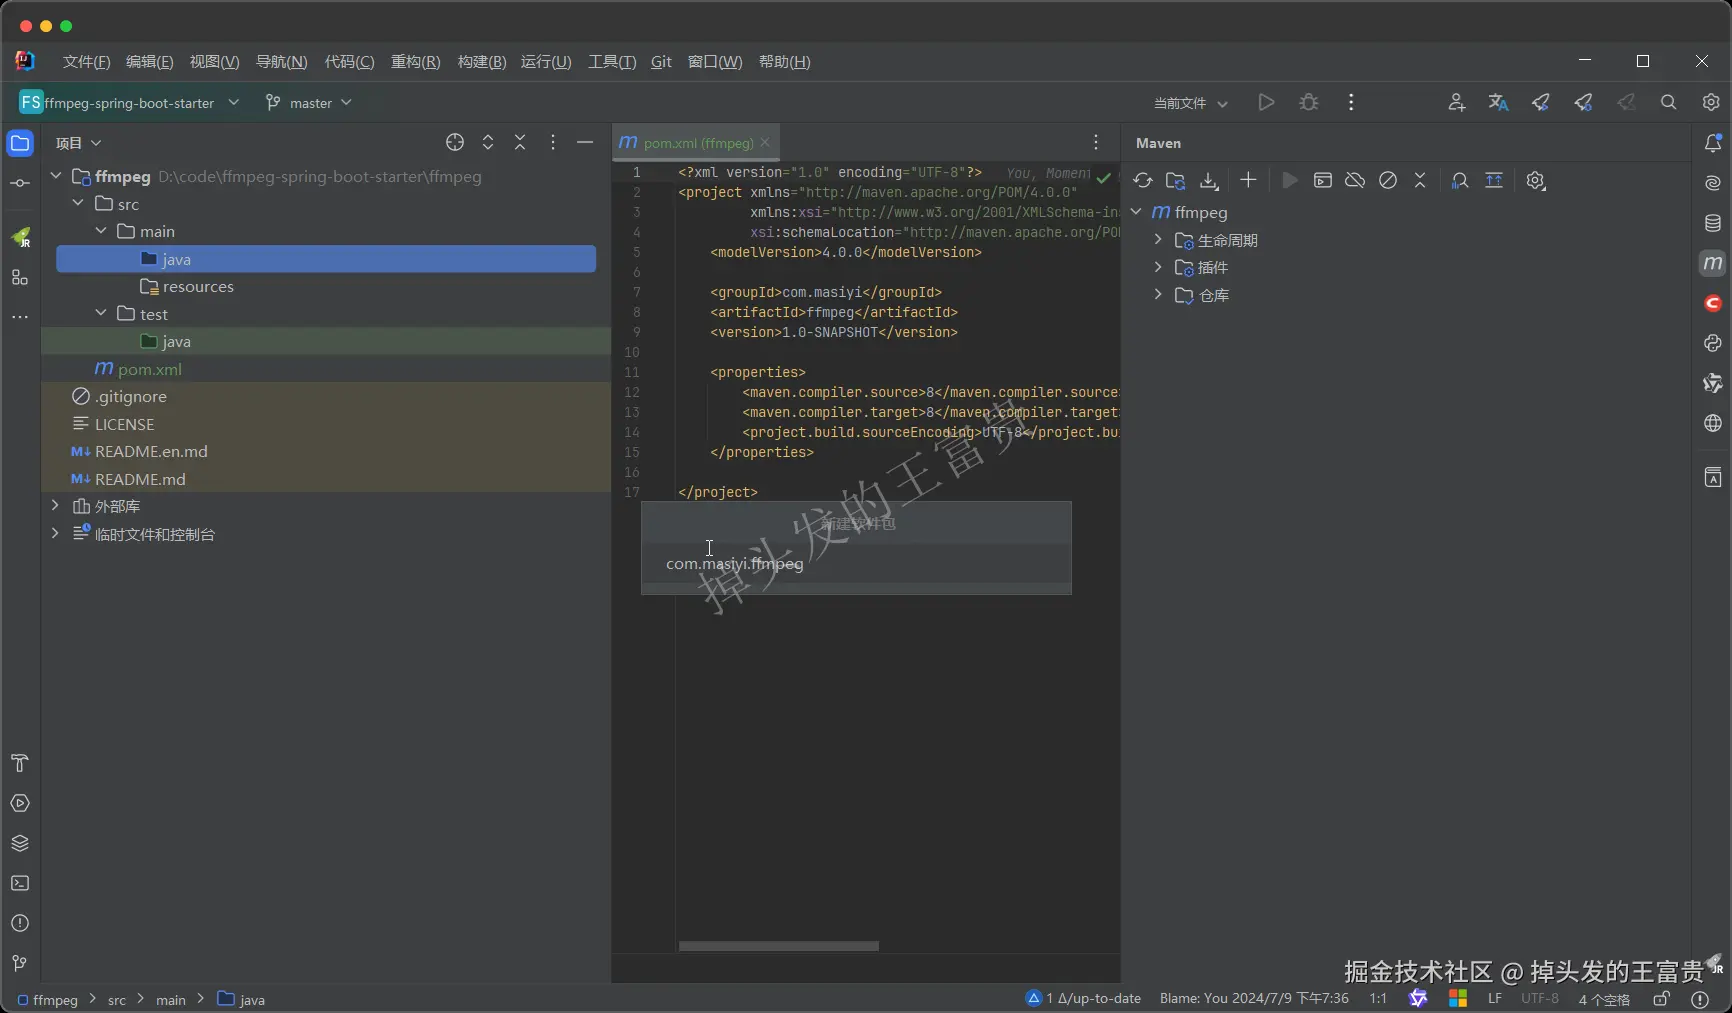
Task: Click the horizontal scrollbar of the editor
Action: pos(779,946)
